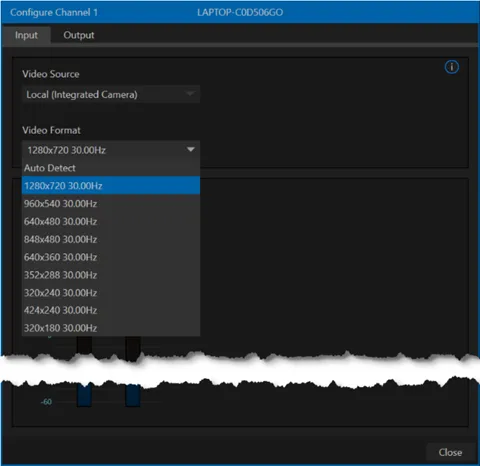Choose 960x540 30.00Hz format

pos(111,203)
